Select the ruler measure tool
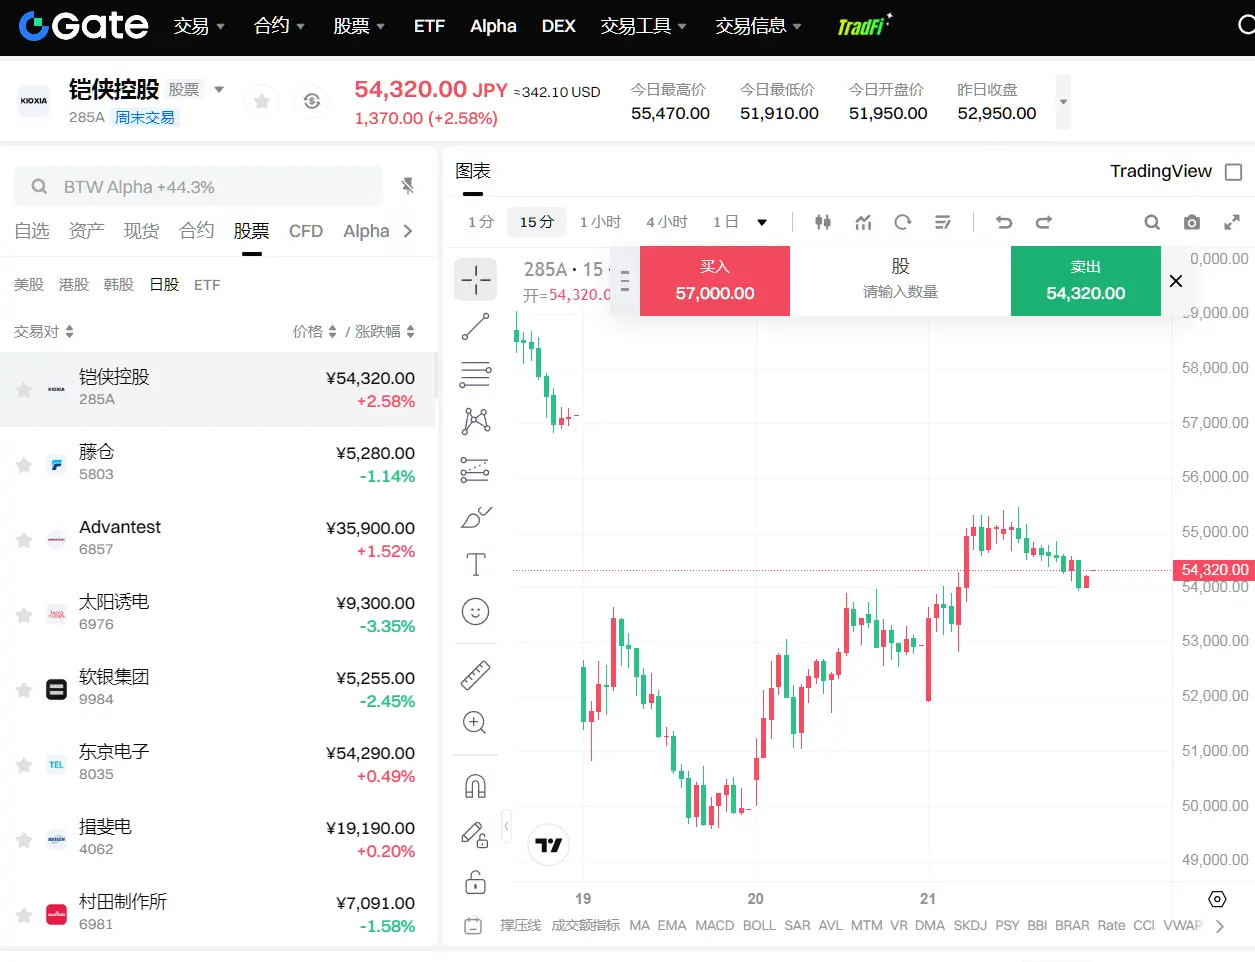The image size is (1255, 962). 475,675
